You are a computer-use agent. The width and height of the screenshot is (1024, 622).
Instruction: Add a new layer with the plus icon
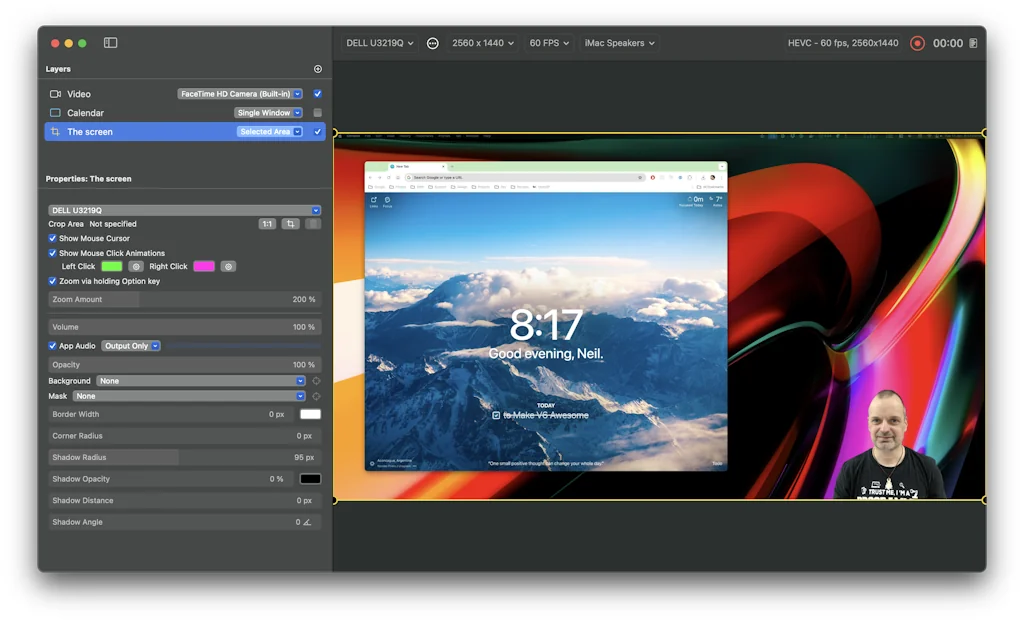coord(318,69)
